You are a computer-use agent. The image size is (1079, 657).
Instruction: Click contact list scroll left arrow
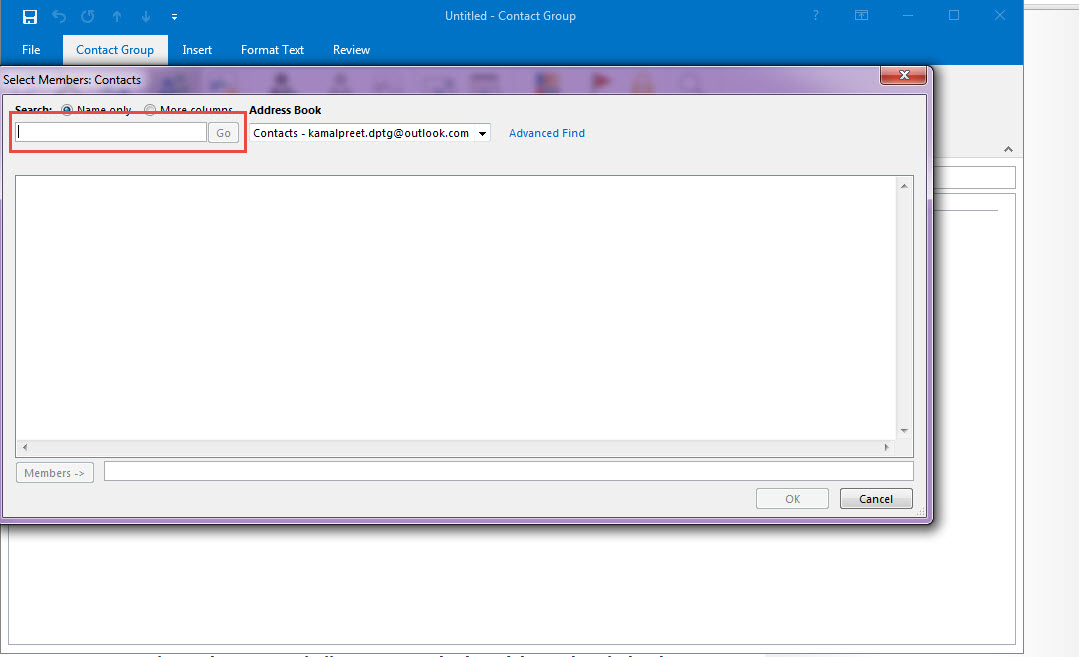pyautogui.click(x=25, y=447)
